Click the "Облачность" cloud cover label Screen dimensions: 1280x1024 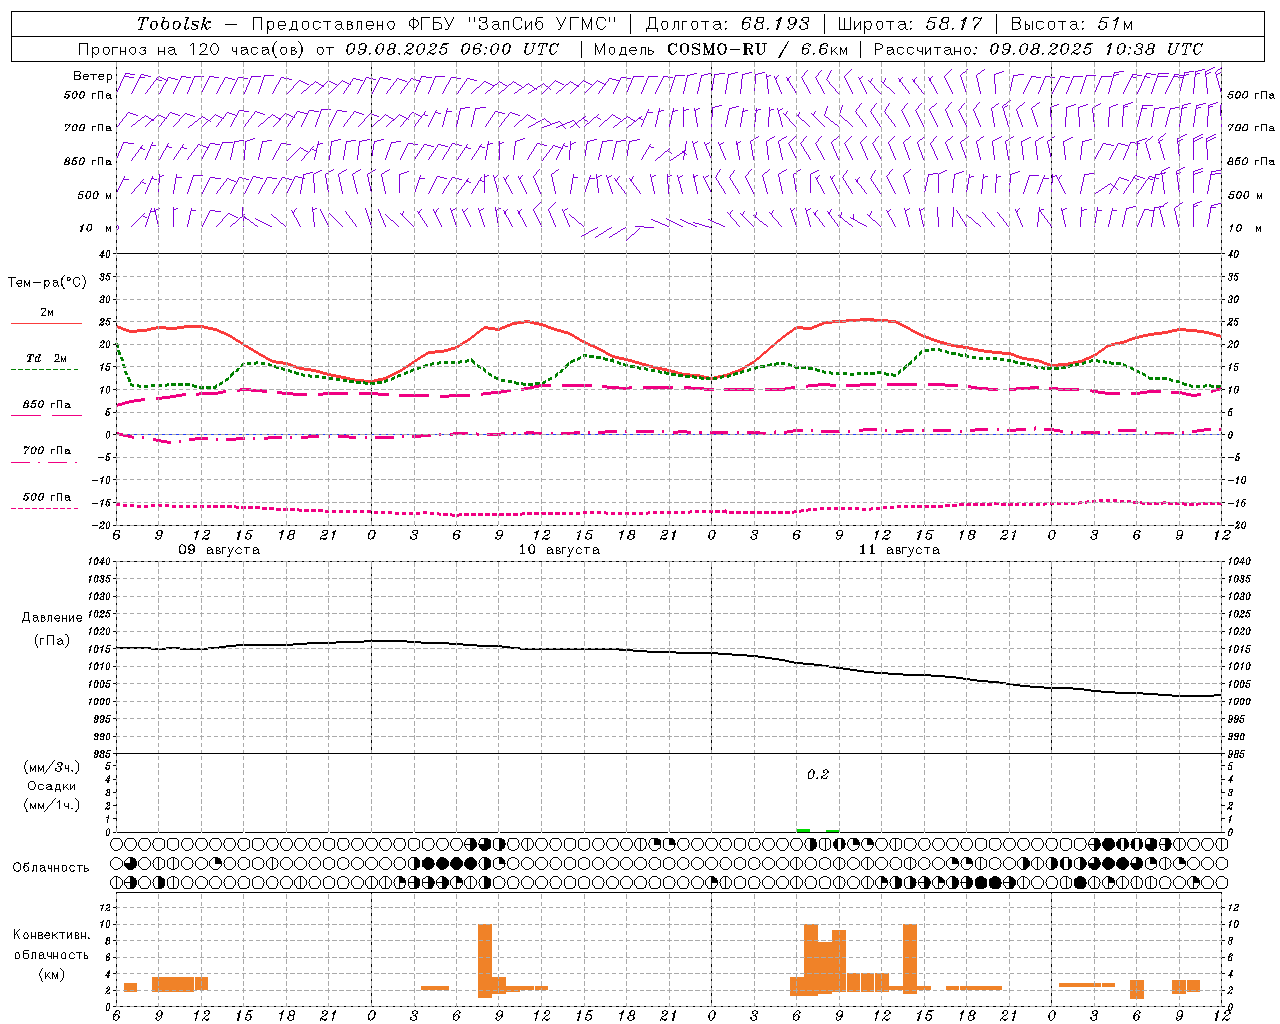[51, 868]
